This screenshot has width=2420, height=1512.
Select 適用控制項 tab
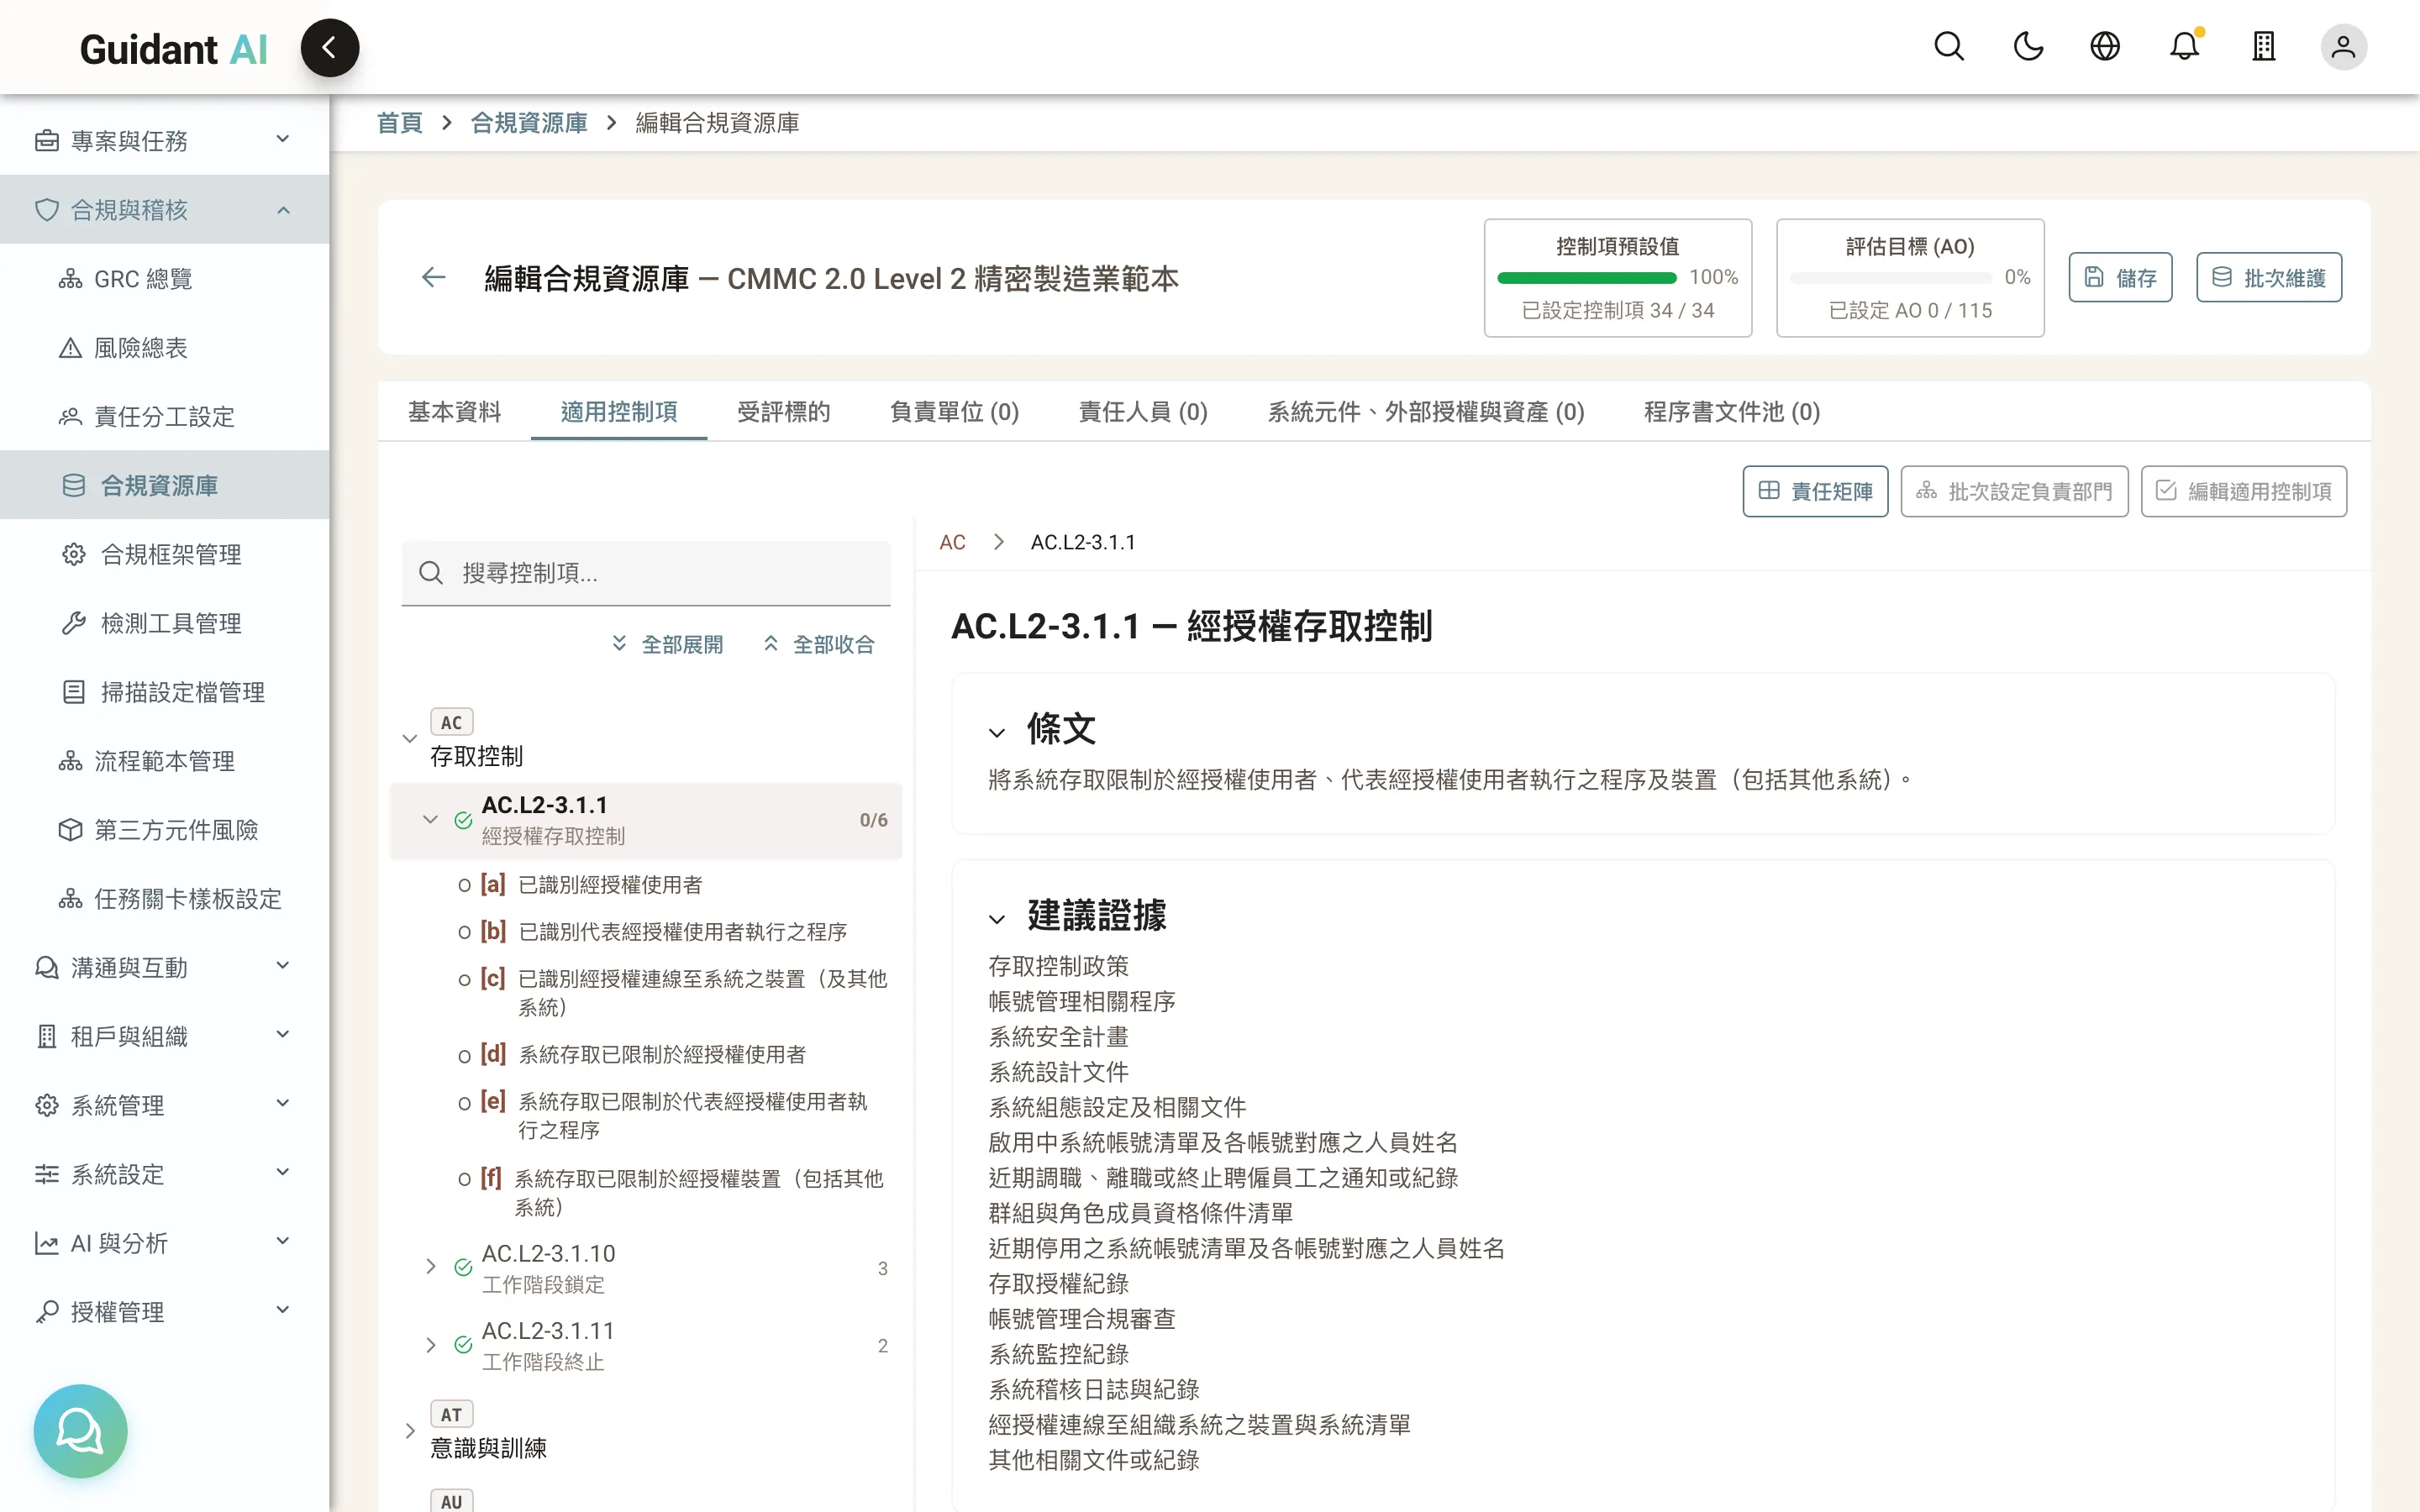tap(619, 411)
